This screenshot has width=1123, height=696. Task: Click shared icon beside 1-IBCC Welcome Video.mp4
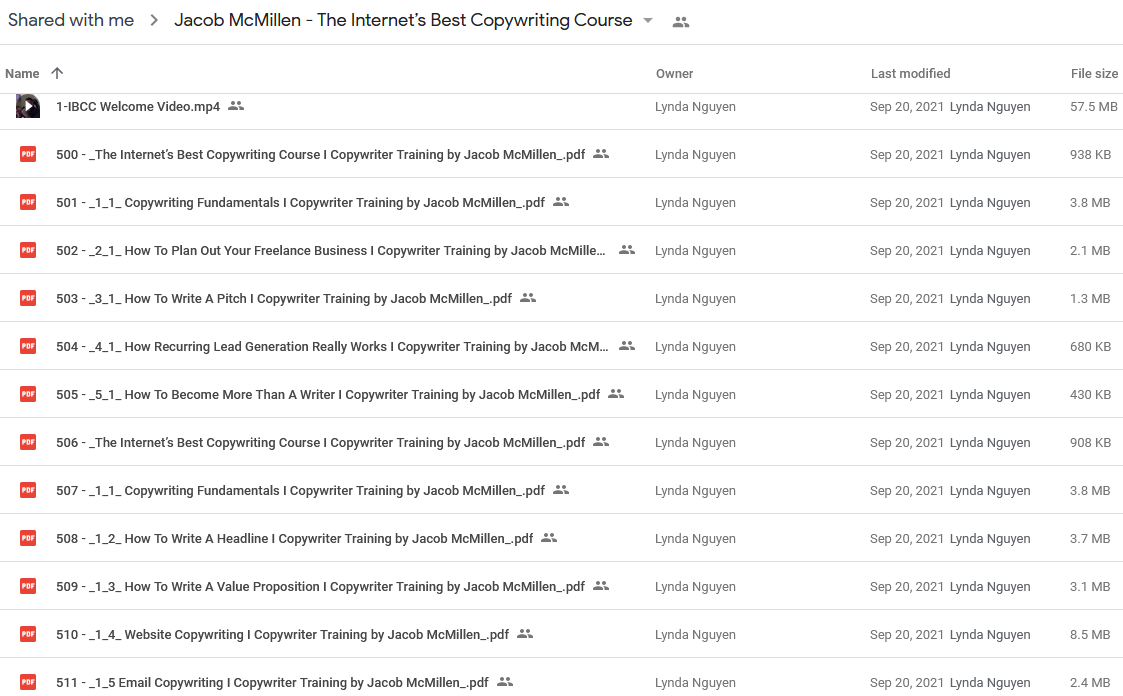[236, 106]
